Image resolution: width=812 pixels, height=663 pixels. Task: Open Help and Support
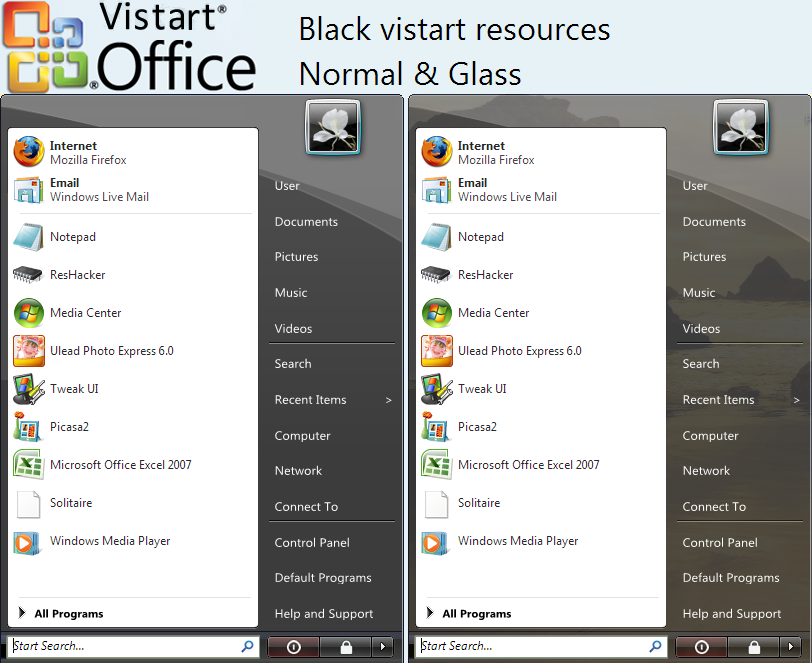[x=323, y=614]
